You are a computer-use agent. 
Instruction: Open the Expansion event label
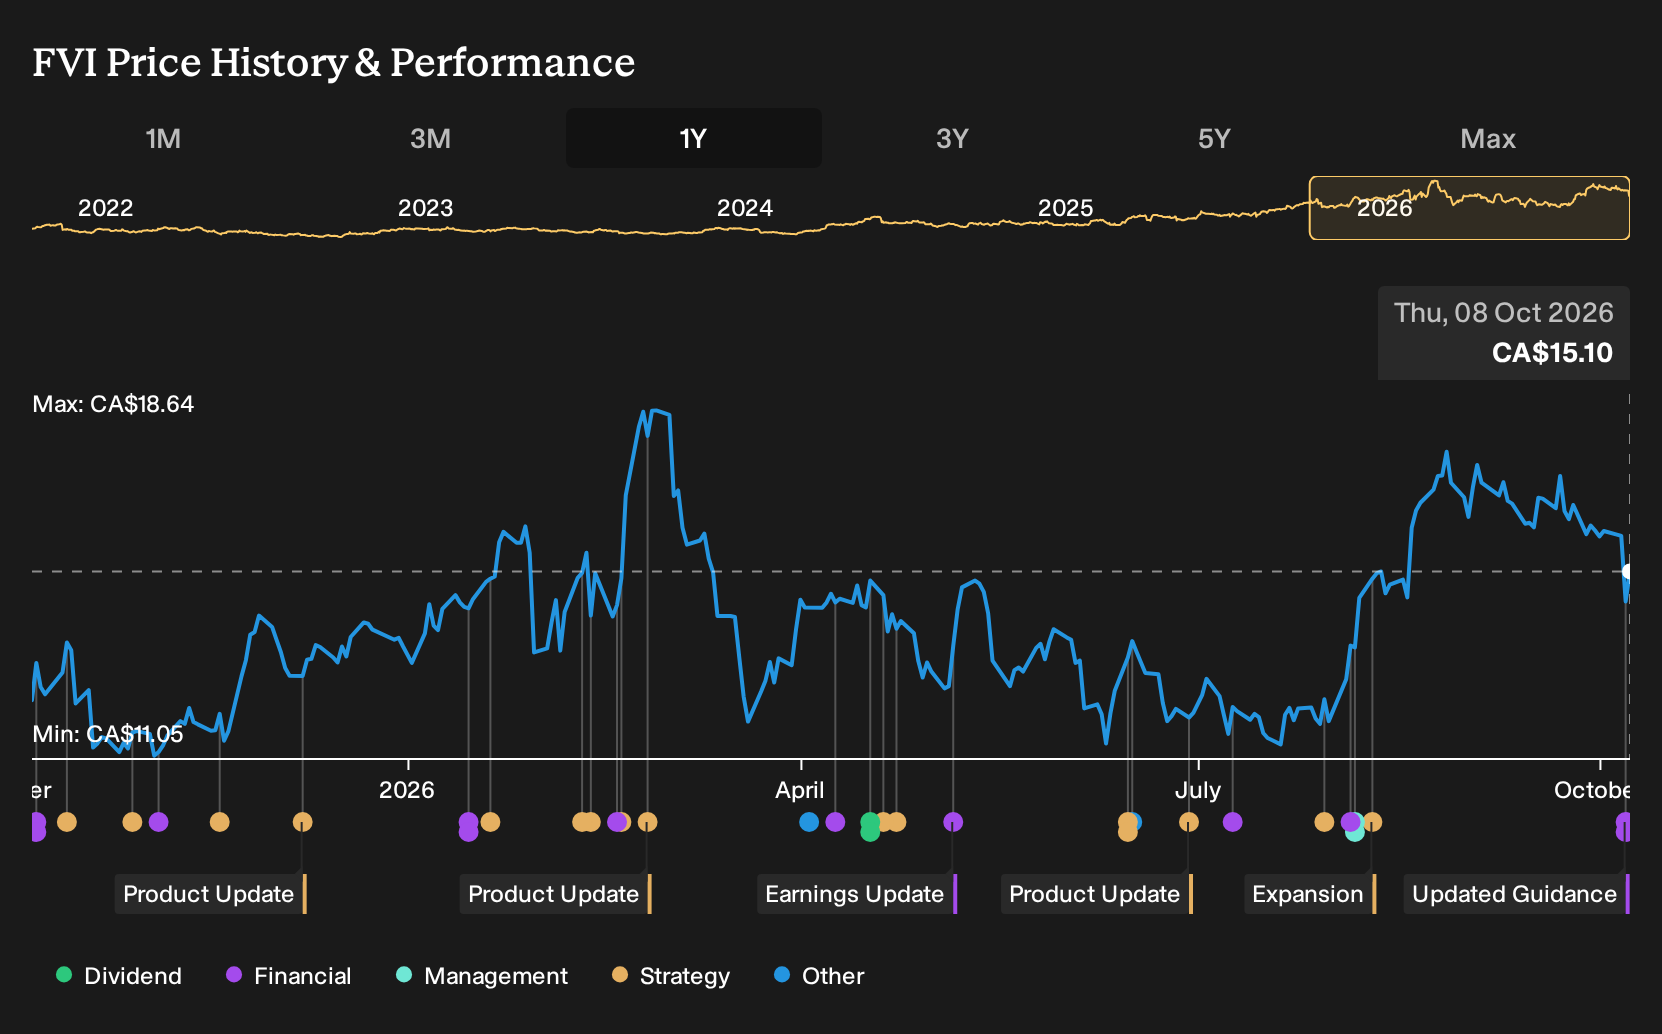1310,894
